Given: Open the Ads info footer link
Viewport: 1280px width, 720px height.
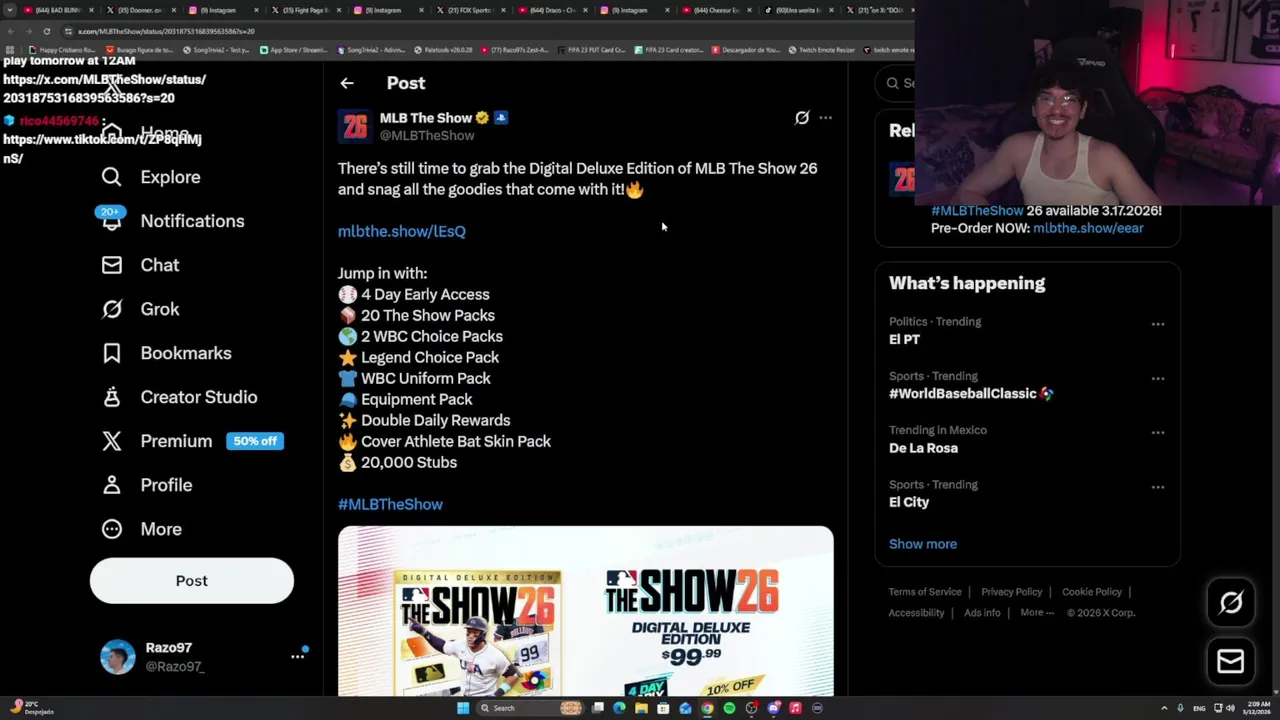Looking at the screenshot, I should (x=982, y=613).
